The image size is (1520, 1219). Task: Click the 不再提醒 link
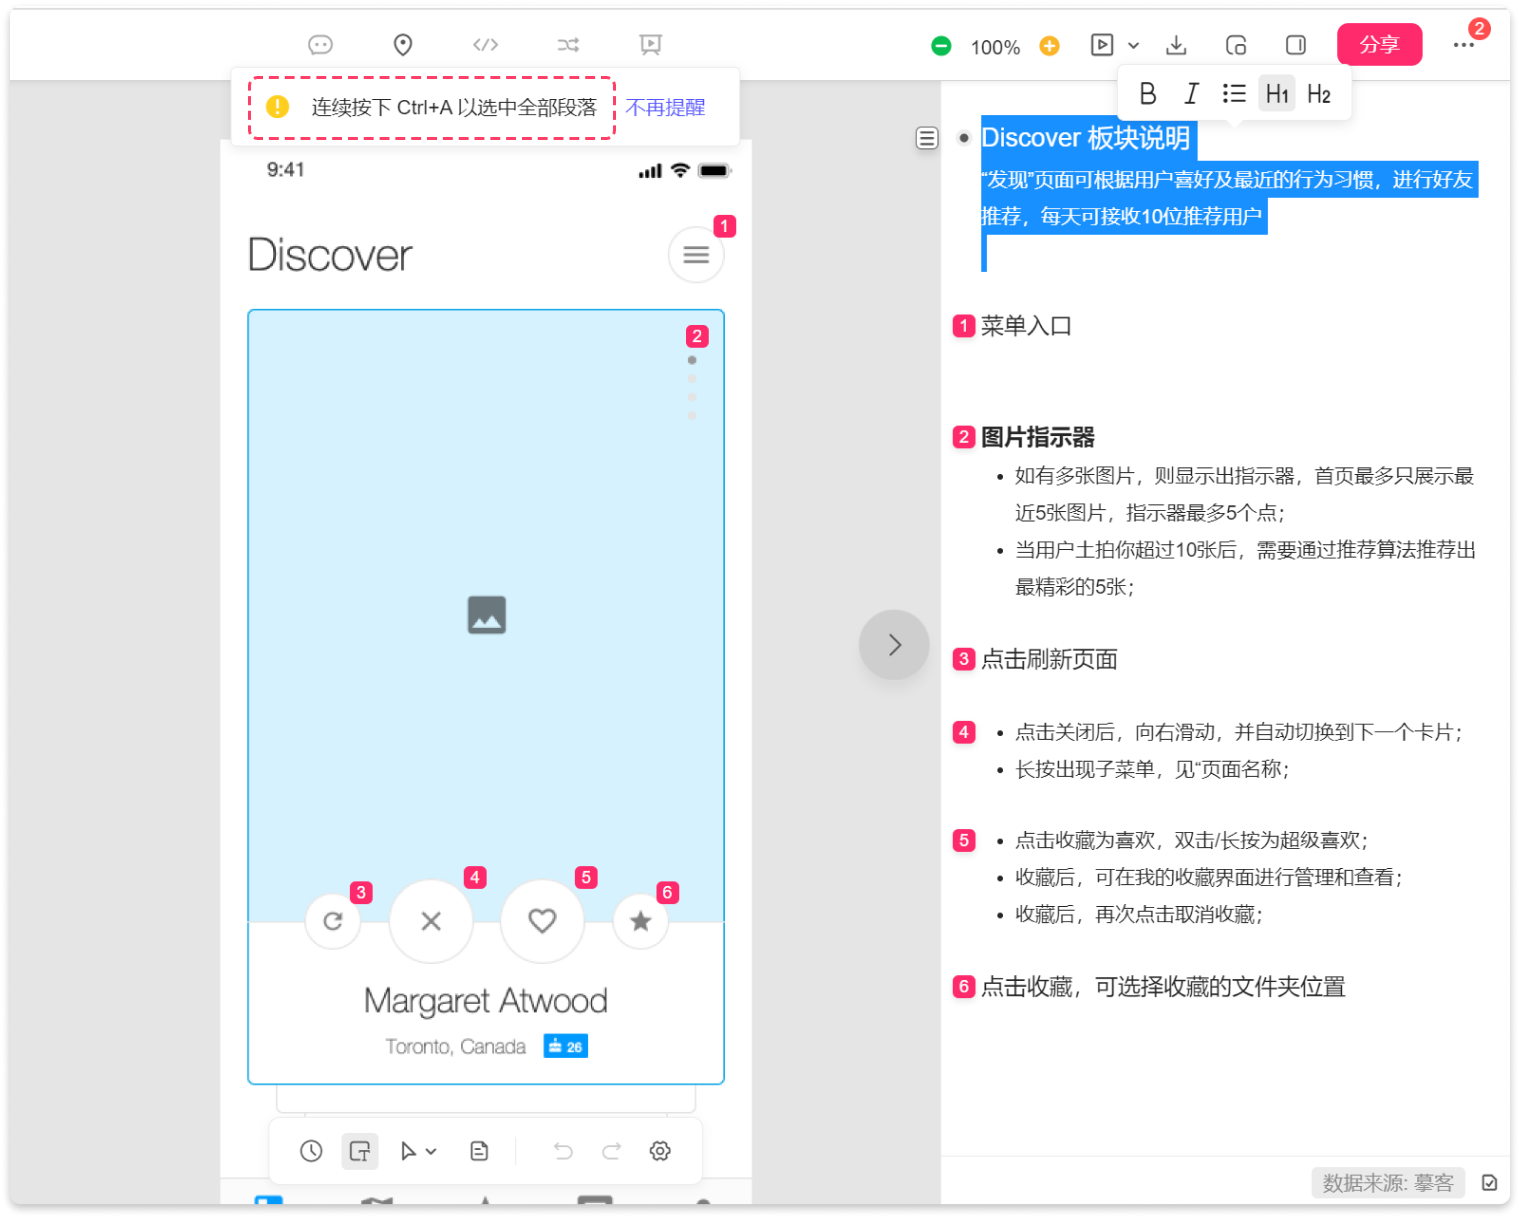(x=665, y=107)
